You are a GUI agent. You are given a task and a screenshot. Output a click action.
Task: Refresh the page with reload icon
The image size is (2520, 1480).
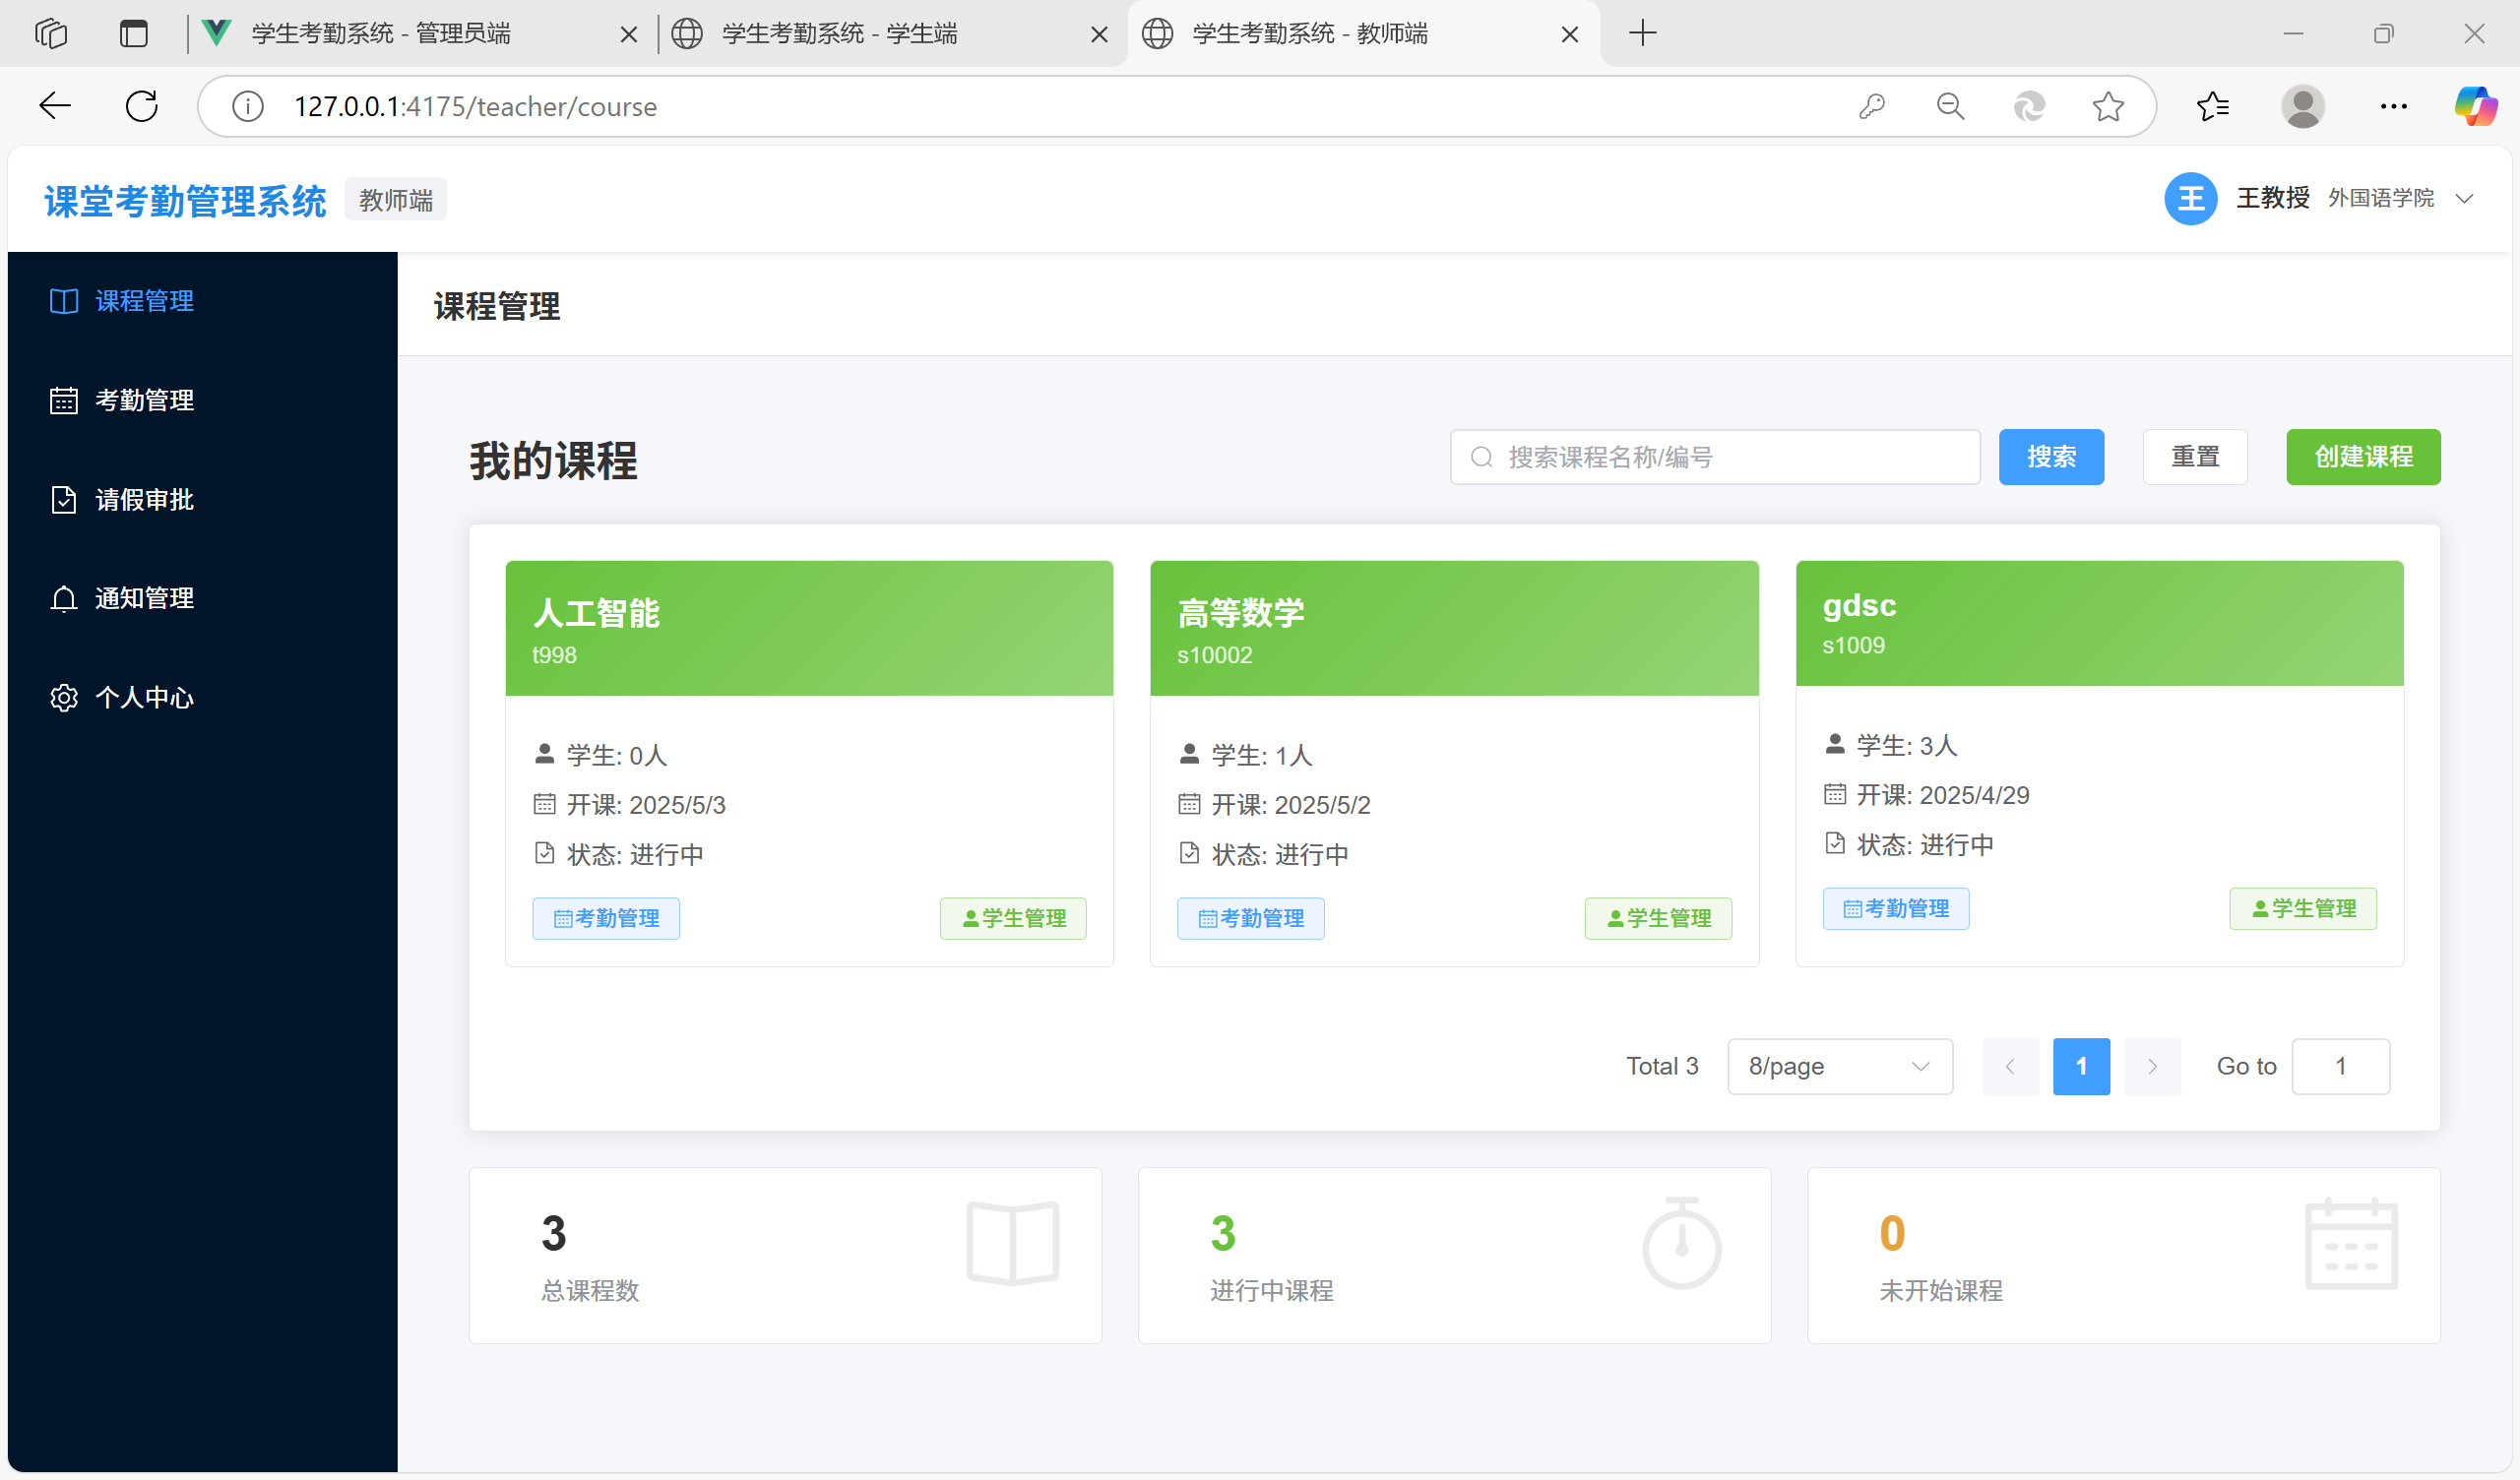pyautogui.click(x=142, y=106)
